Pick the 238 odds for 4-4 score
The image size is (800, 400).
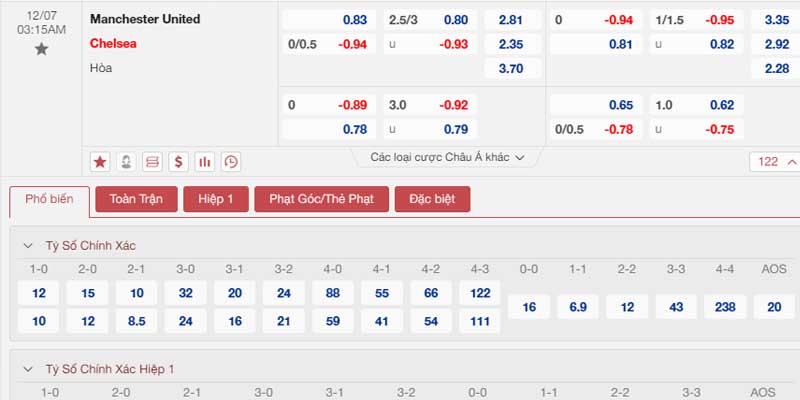pyautogui.click(x=725, y=307)
